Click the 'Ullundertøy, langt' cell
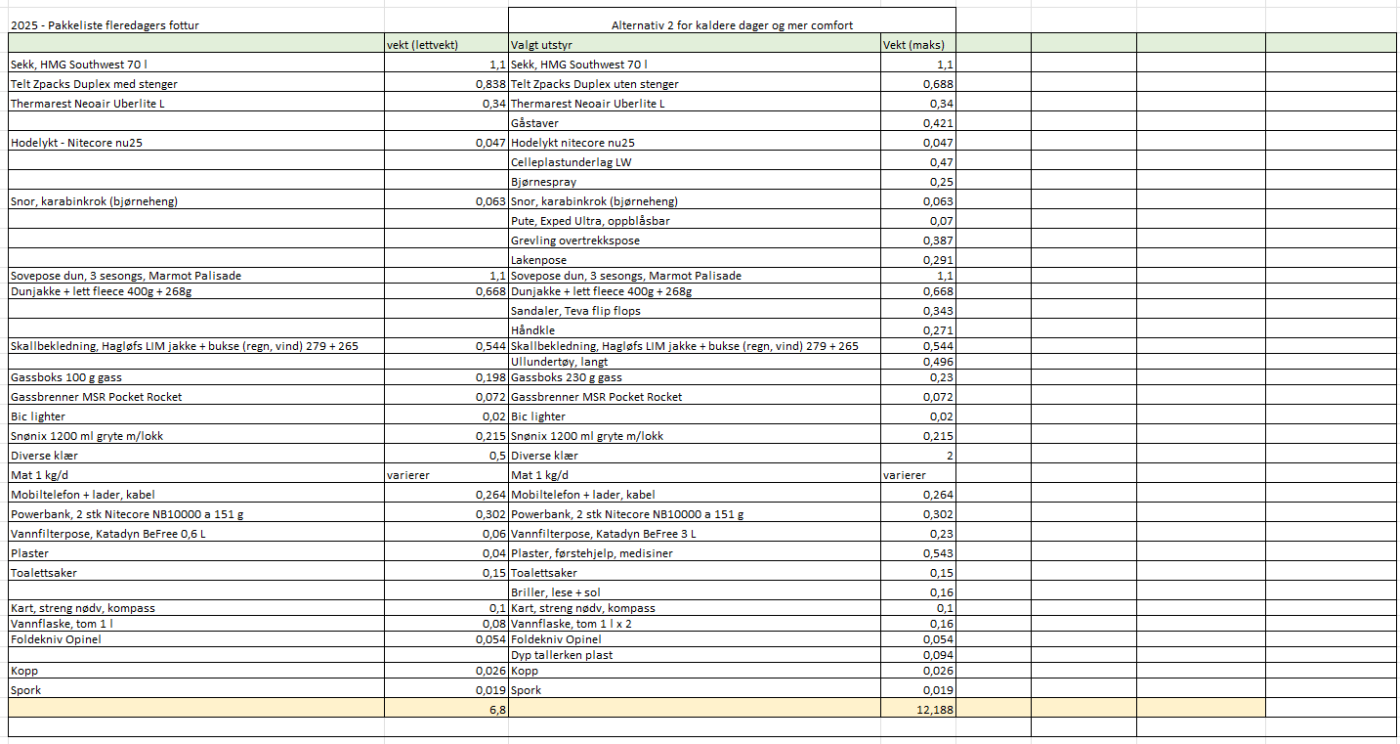Screen dimensions: 1400x744 tap(694, 361)
